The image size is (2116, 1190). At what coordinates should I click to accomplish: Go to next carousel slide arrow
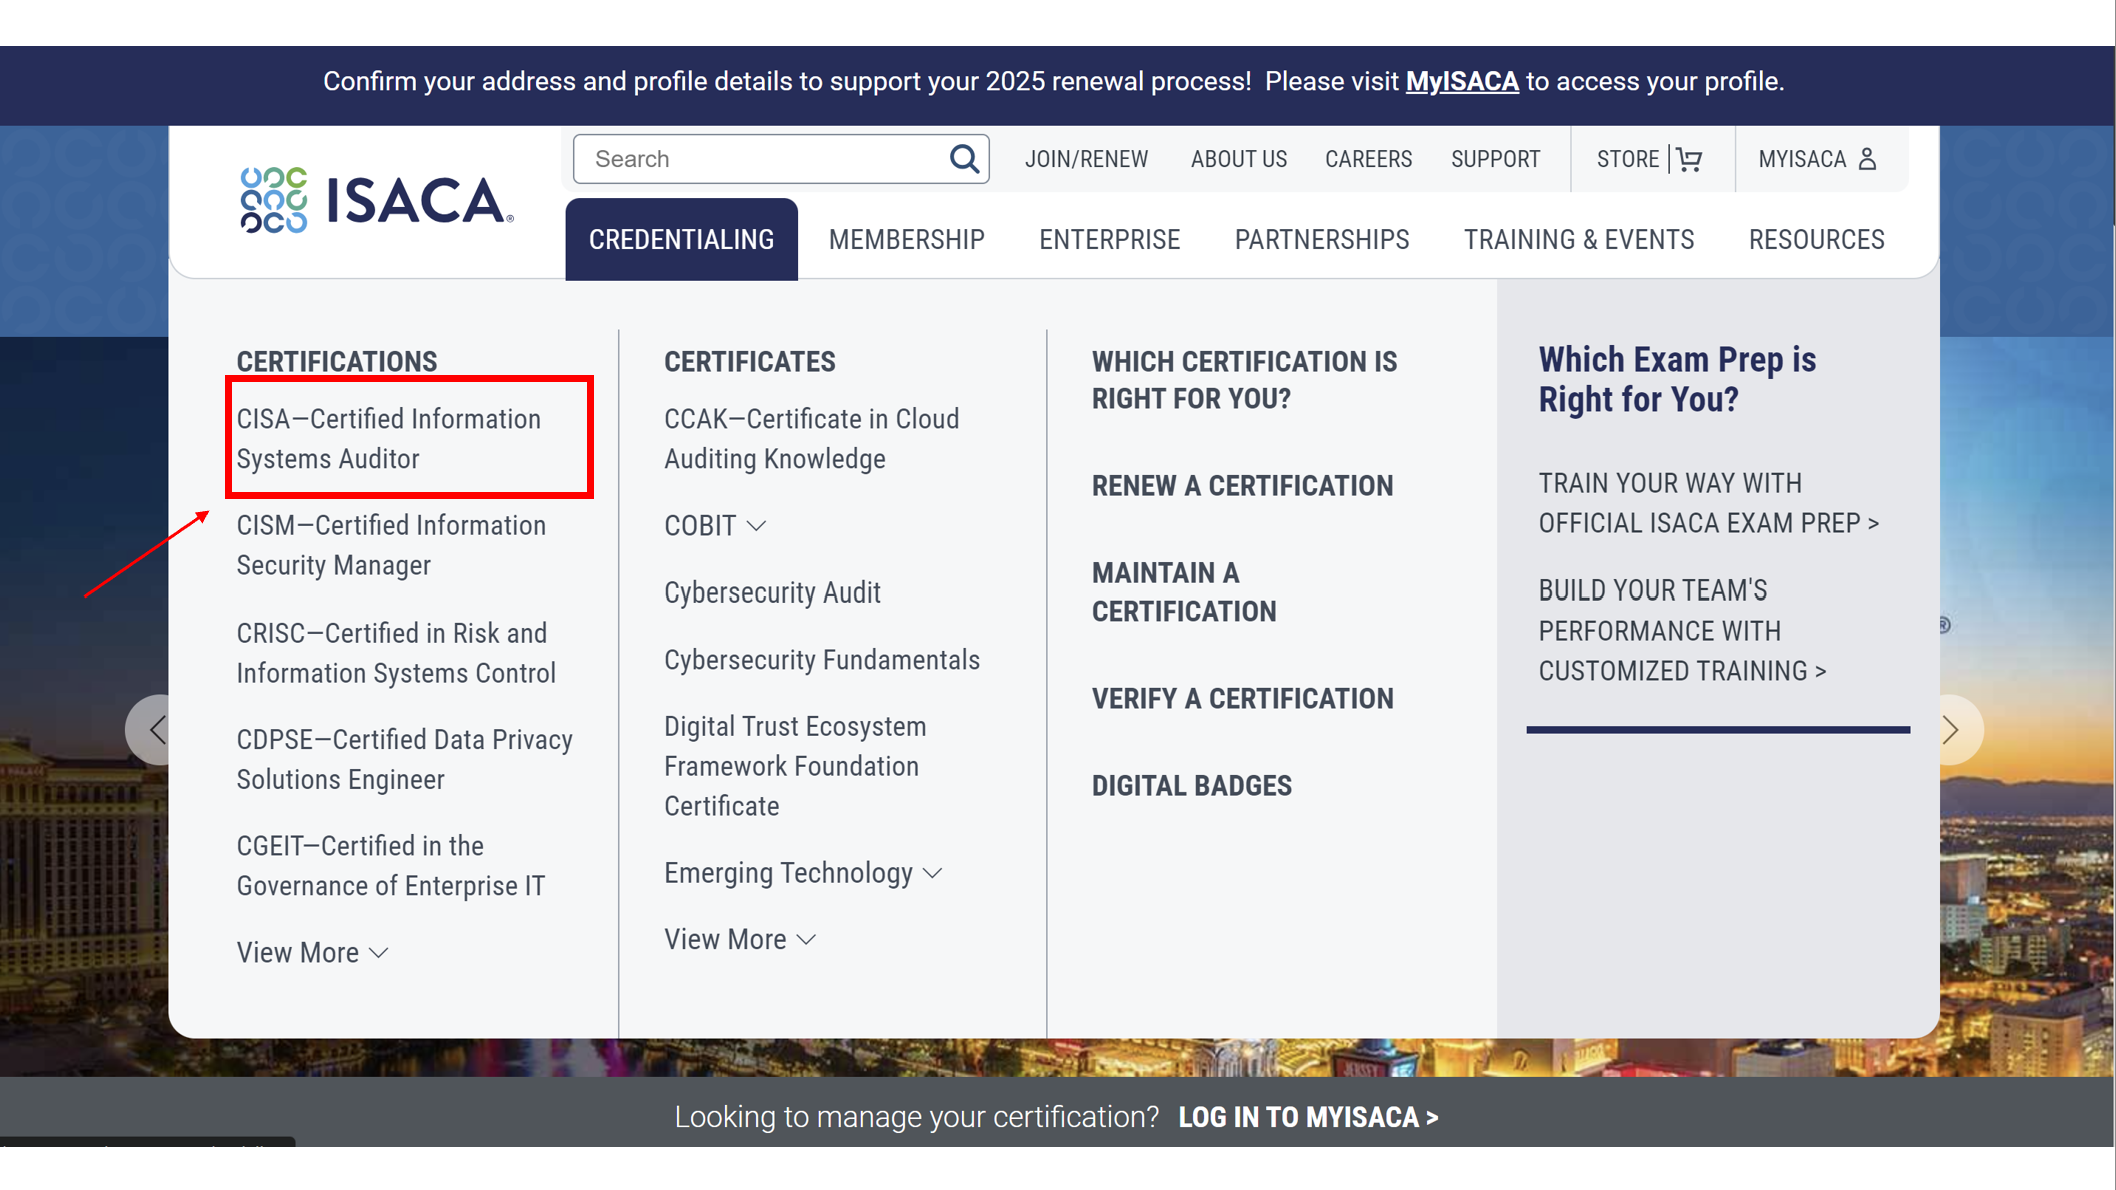(1951, 730)
